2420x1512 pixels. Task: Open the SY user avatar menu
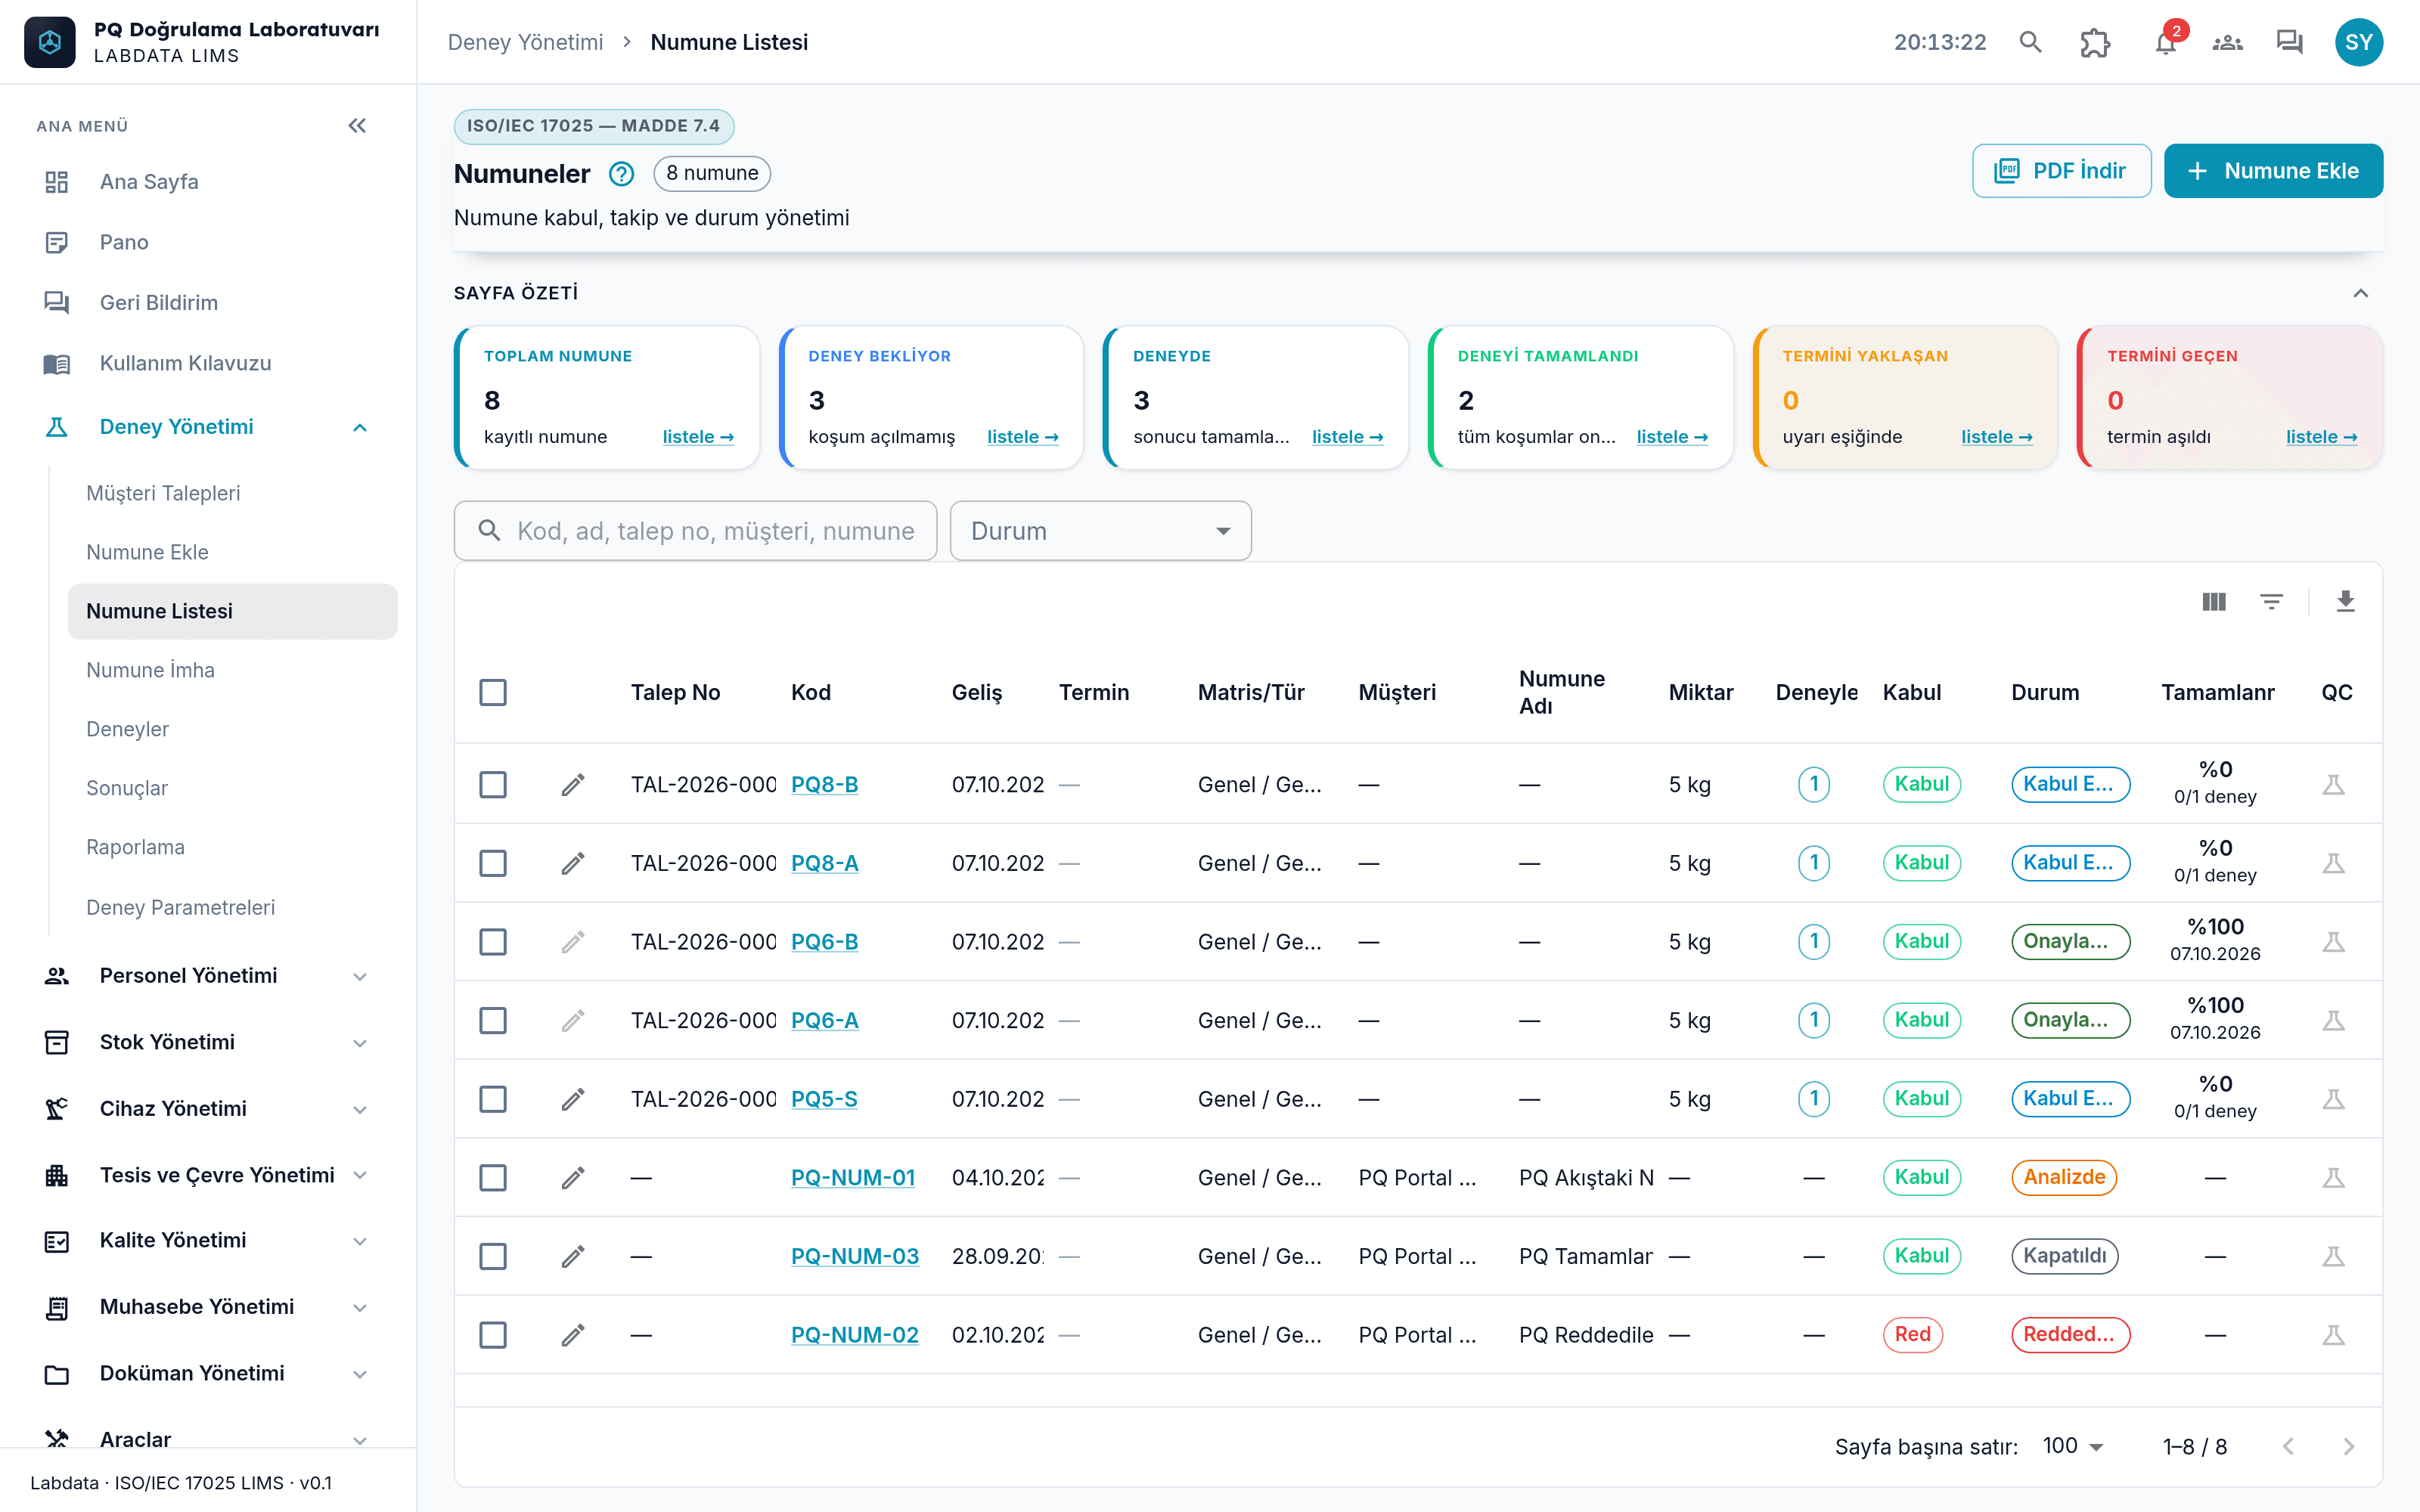point(2358,42)
